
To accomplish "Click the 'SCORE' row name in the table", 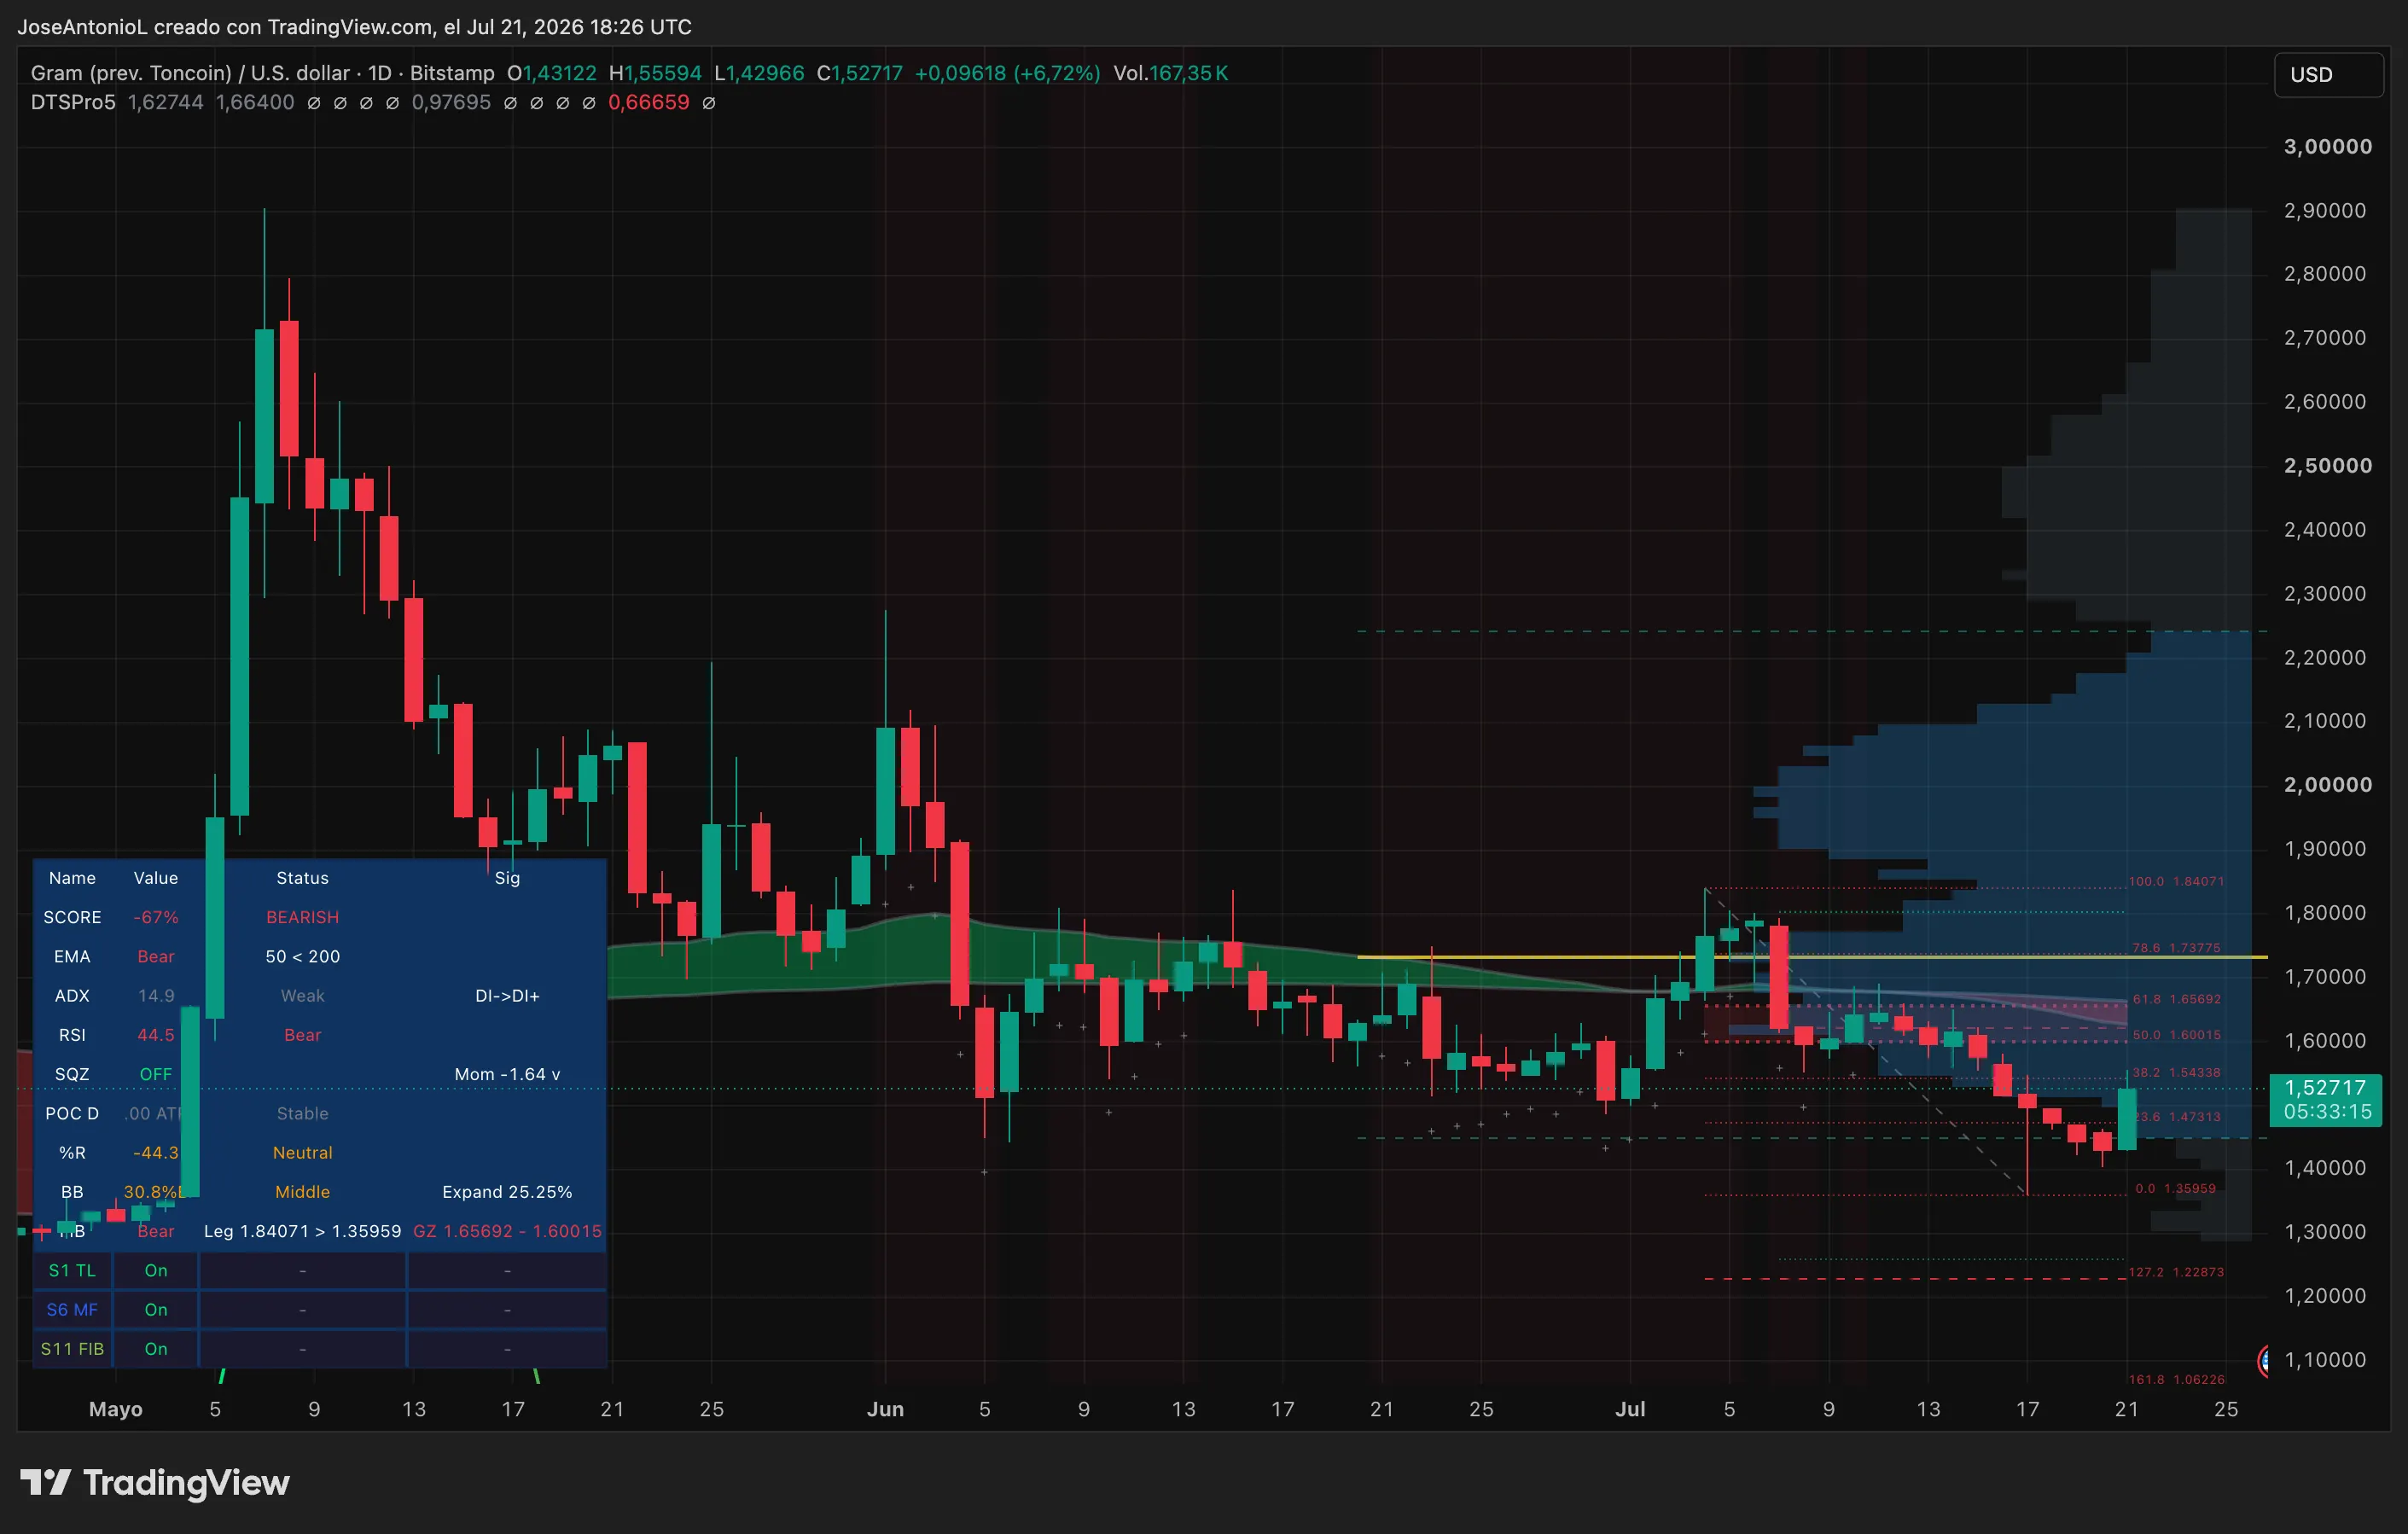I will (x=72, y=917).
